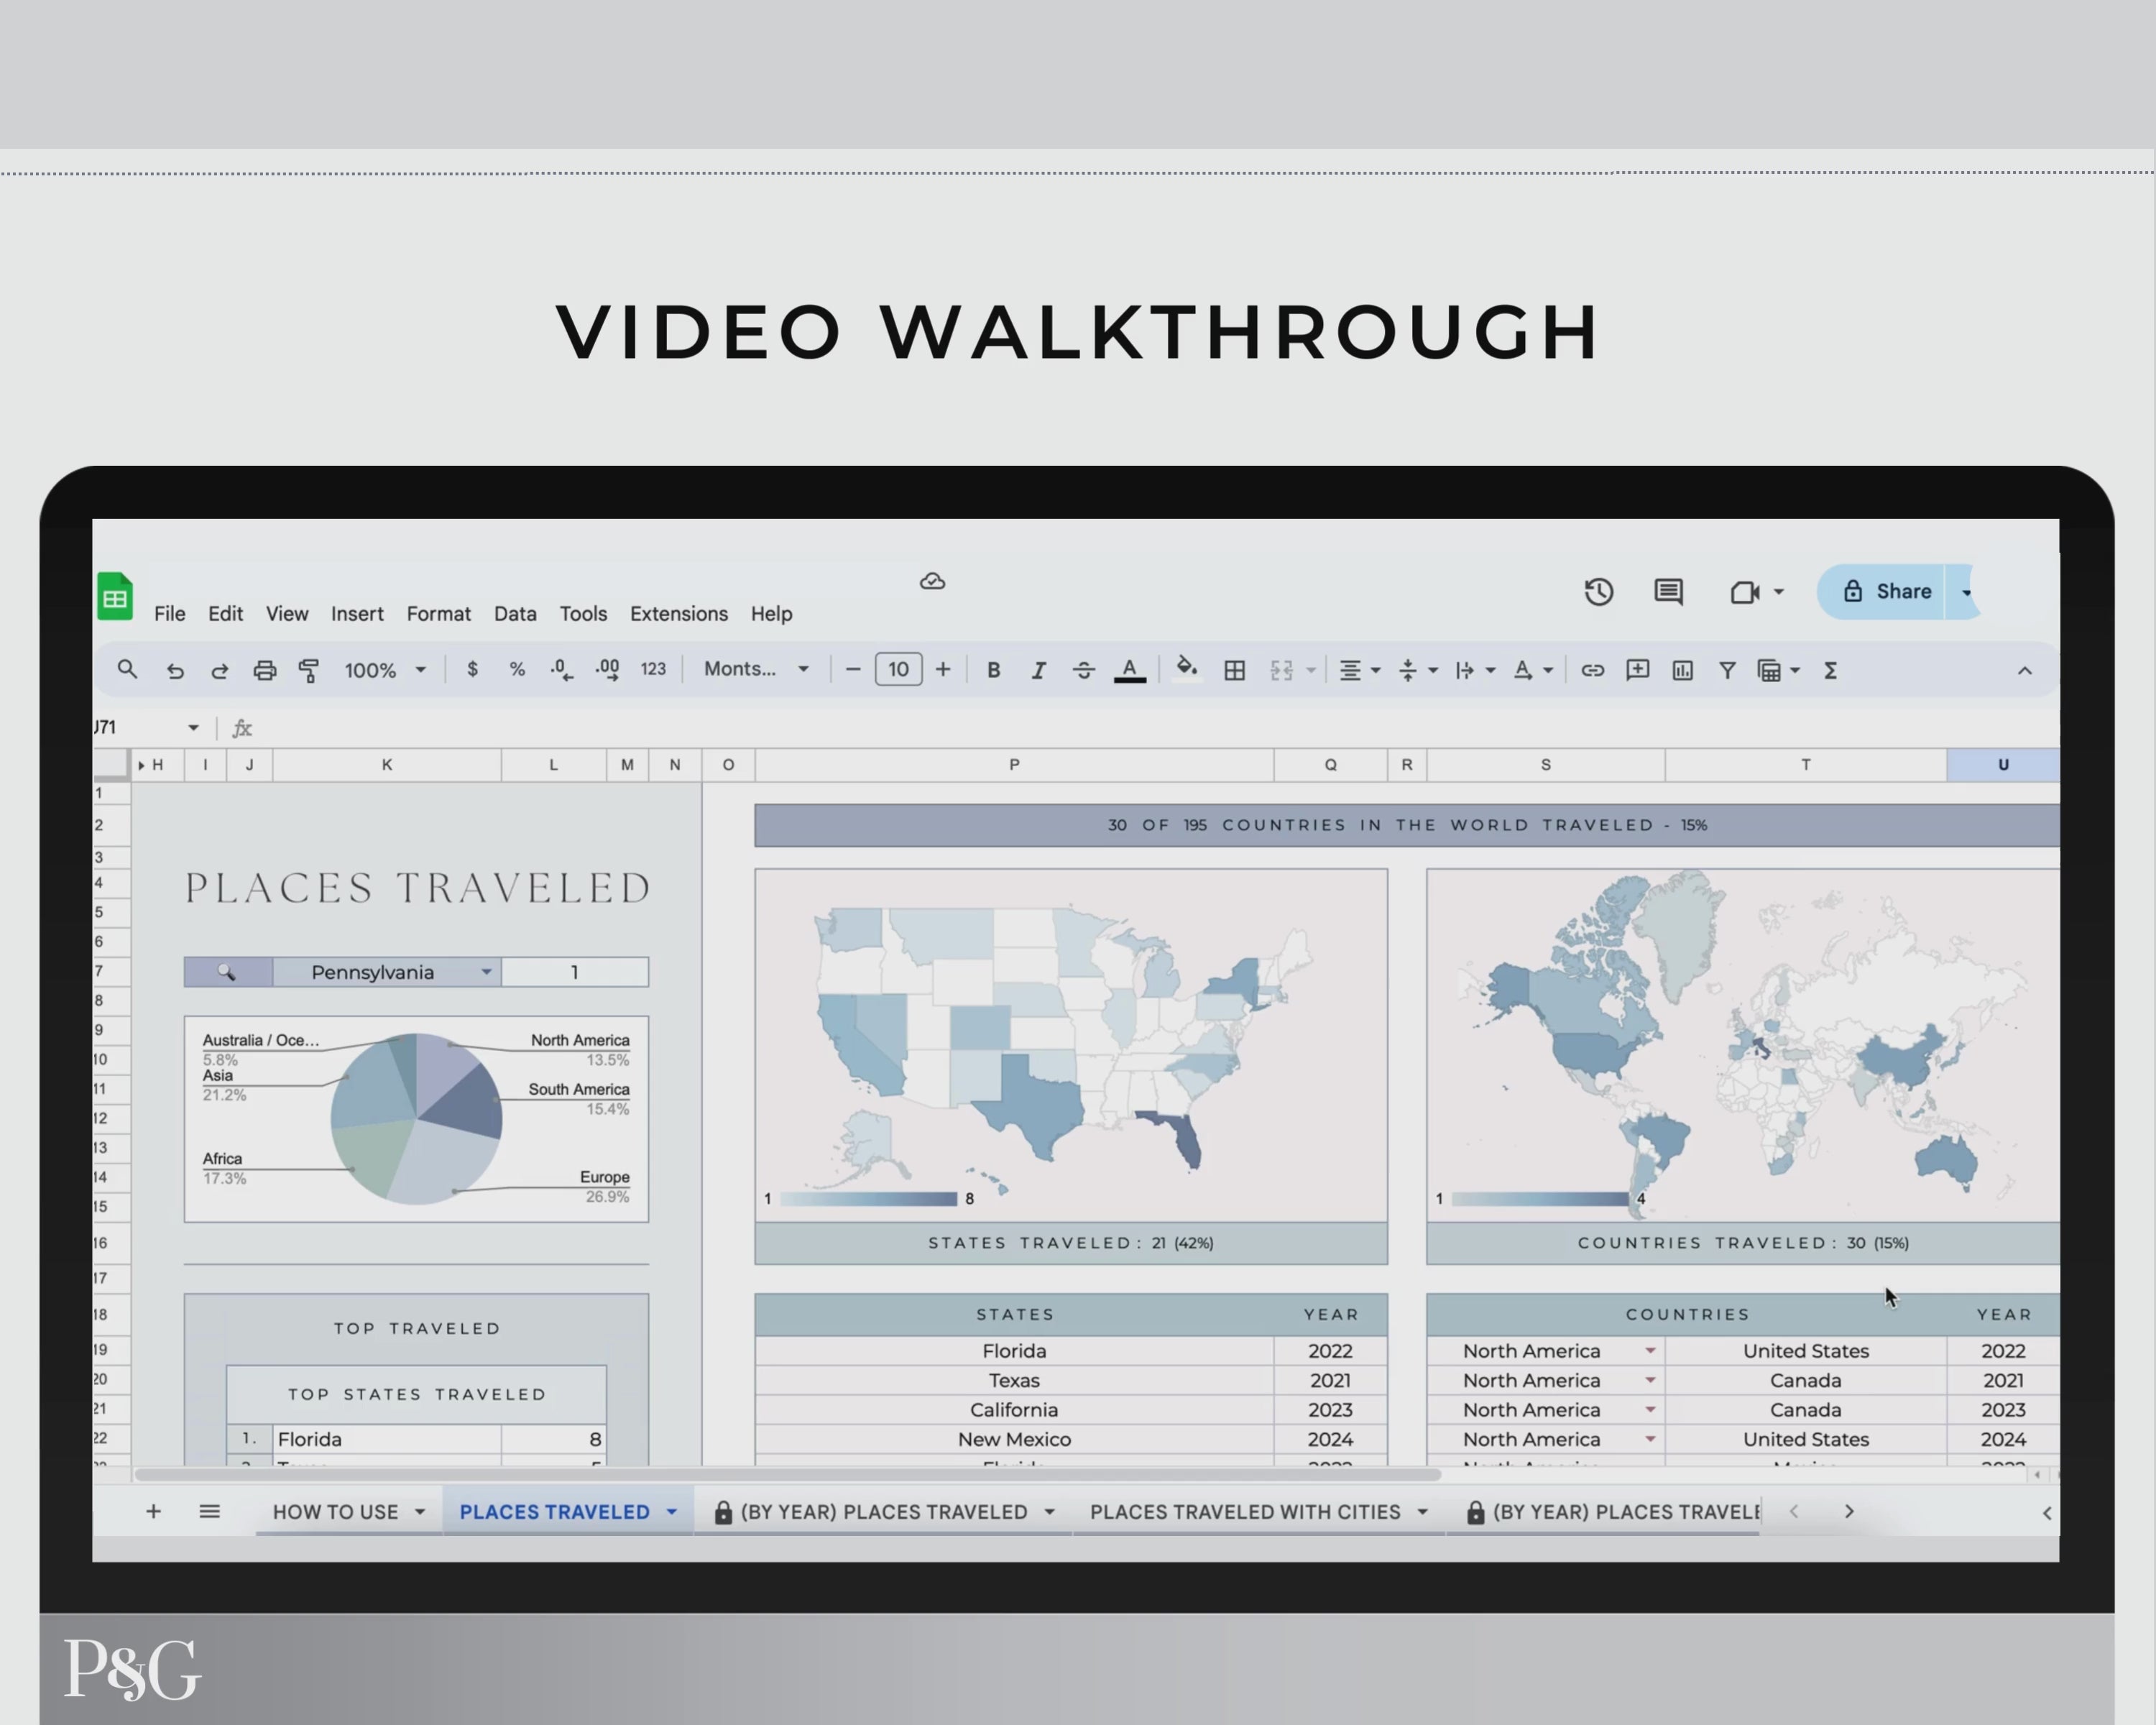Click the add new sheet plus button
This screenshot has width=2156, height=1725.
click(x=153, y=1512)
